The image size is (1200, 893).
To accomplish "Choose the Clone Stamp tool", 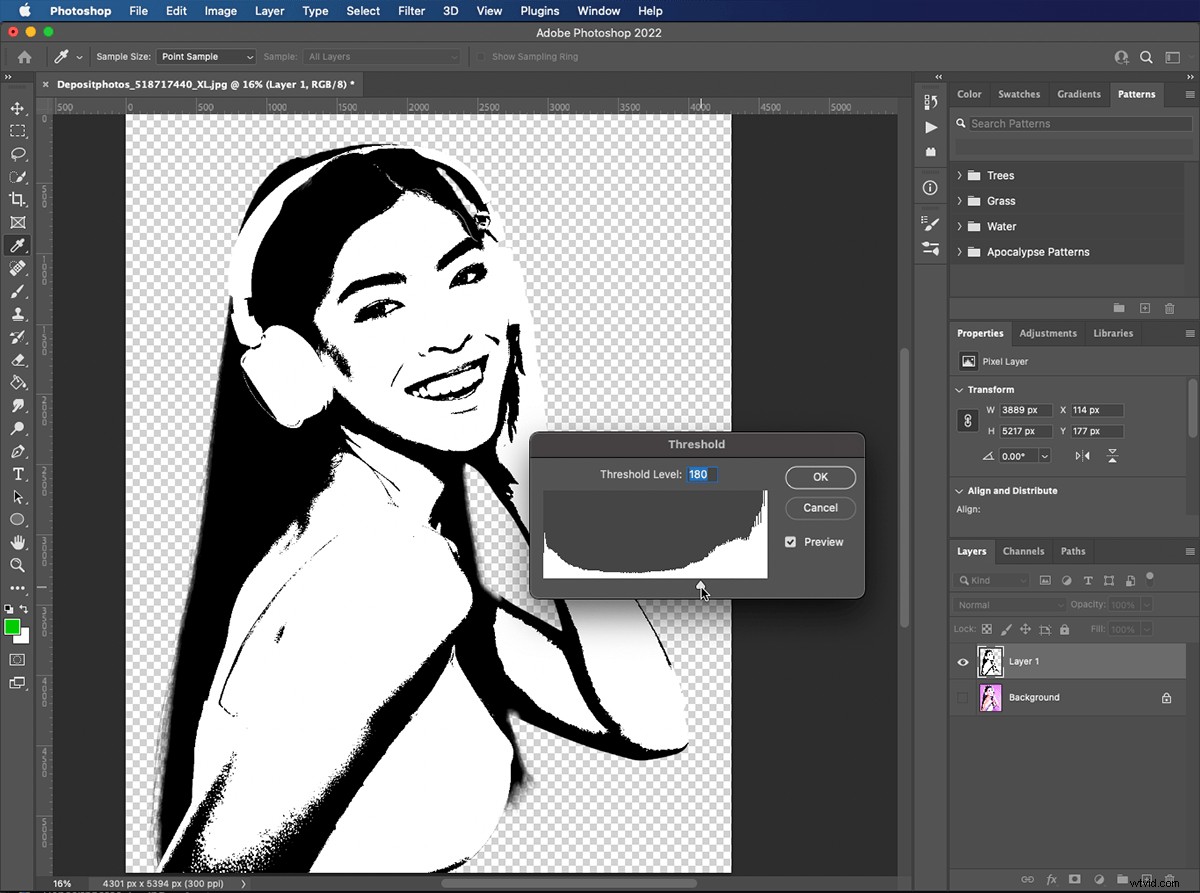I will click(17, 314).
